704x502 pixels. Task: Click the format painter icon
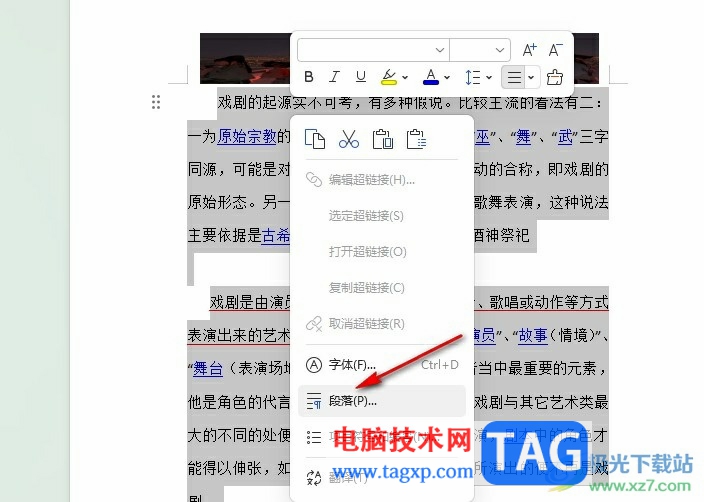(554, 77)
